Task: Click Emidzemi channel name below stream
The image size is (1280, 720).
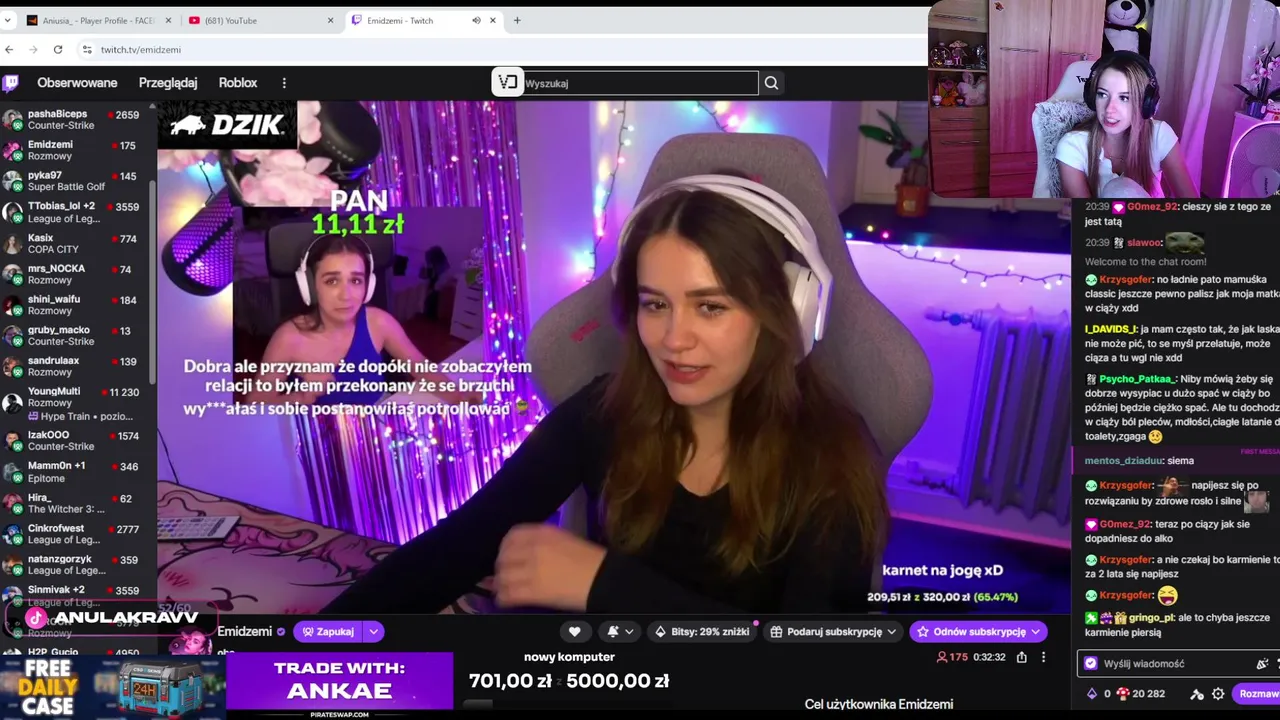Action: coord(245,632)
